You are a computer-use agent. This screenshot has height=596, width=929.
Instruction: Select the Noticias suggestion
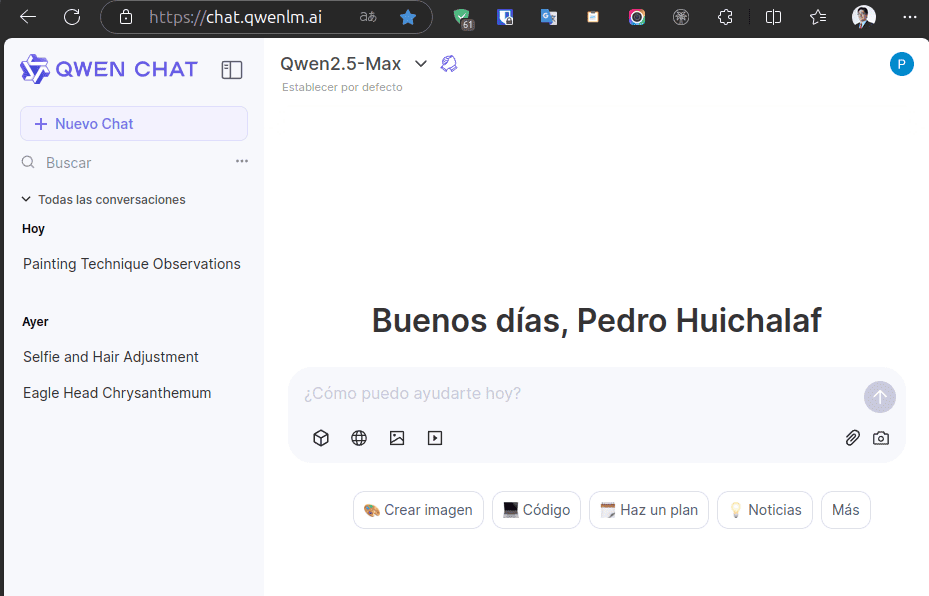(765, 510)
